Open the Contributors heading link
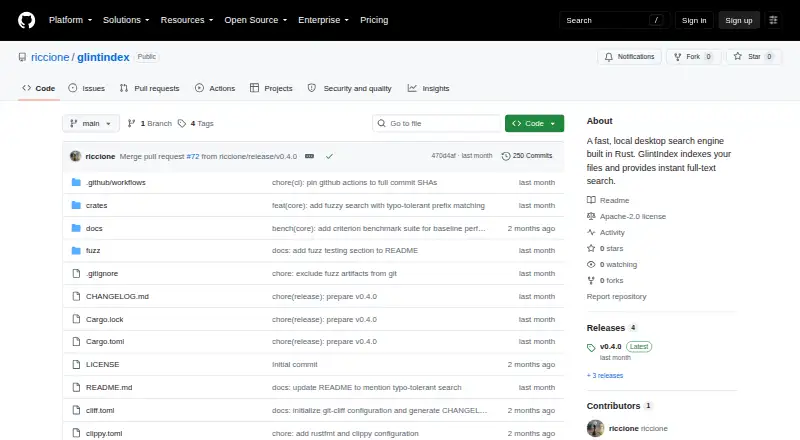 click(x=613, y=406)
